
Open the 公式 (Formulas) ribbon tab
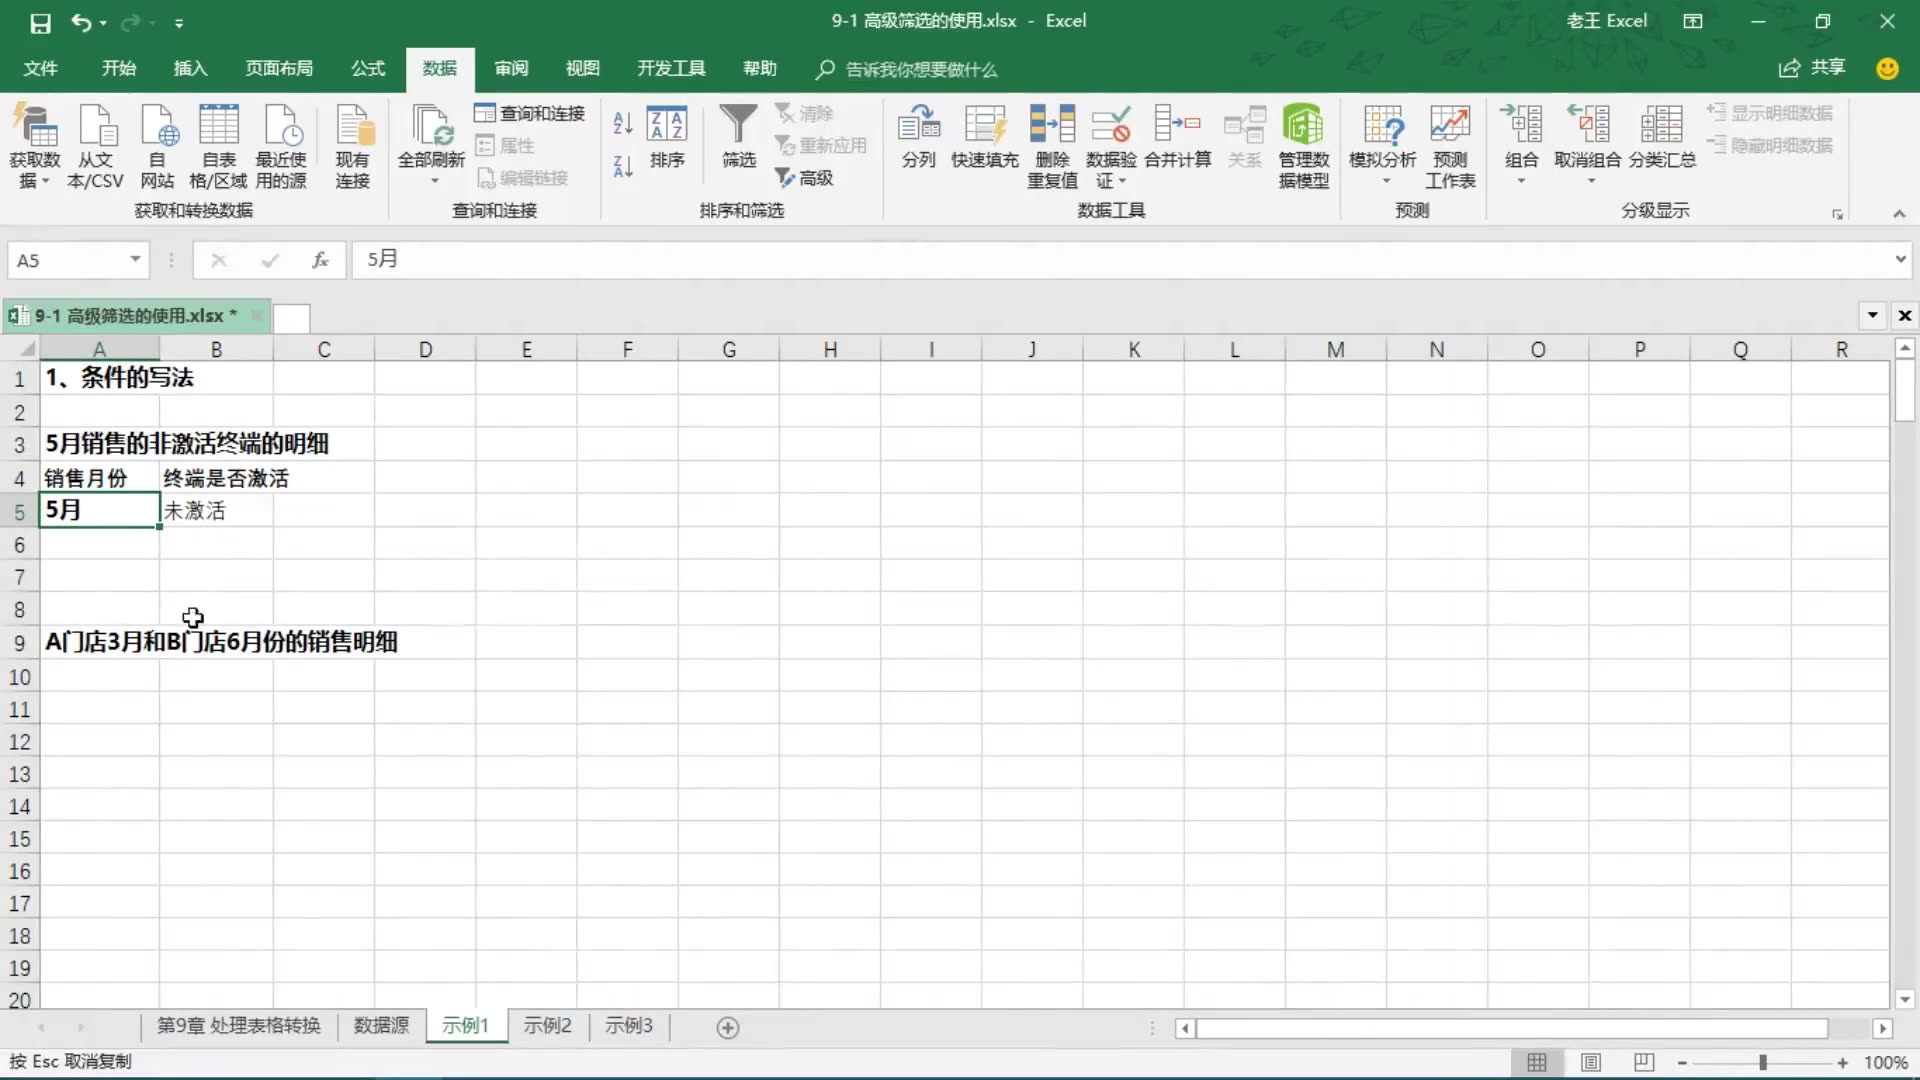click(367, 68)
